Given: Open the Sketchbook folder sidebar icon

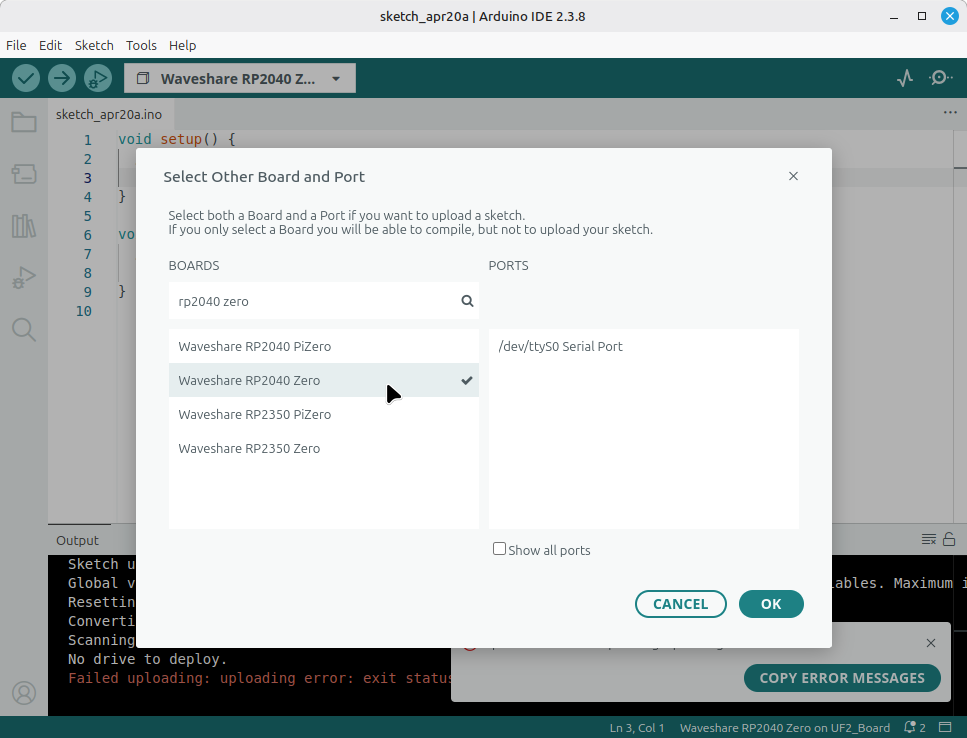Looking at the screenshot, I should (24, 122).
